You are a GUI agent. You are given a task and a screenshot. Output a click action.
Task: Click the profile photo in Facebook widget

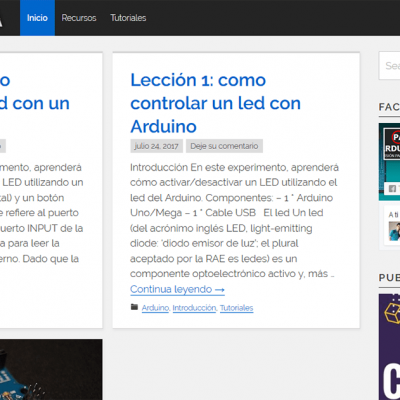pyautogui.click(x=394, y=231)
